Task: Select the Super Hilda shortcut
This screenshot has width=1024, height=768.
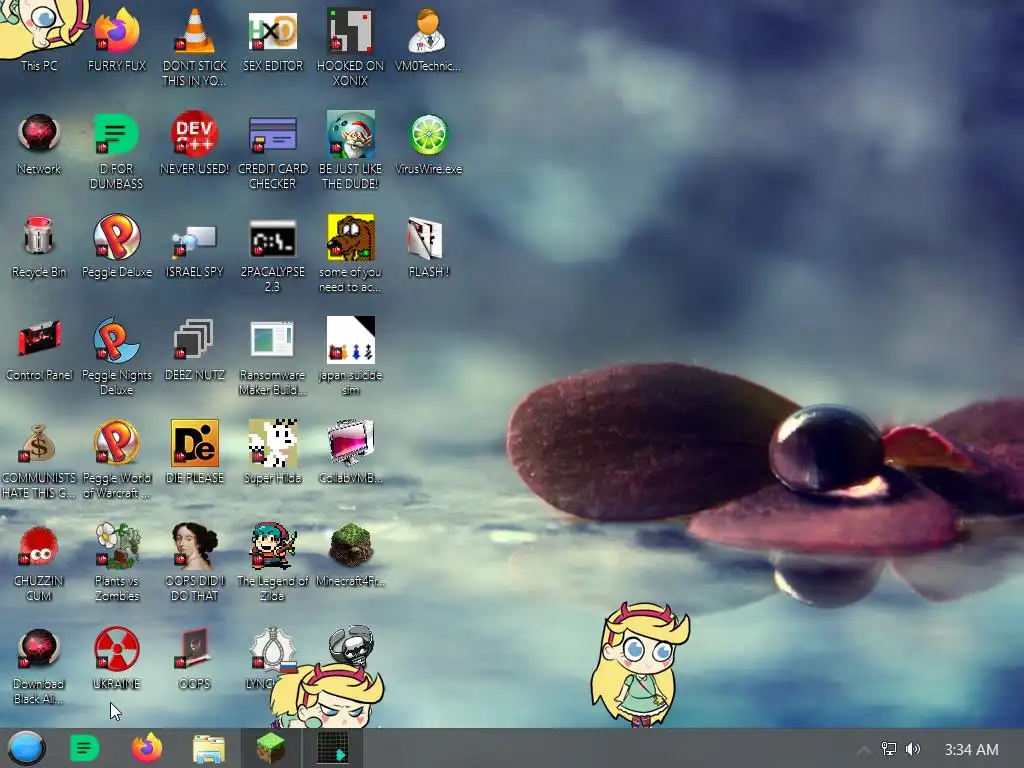Action: point(272,453)
